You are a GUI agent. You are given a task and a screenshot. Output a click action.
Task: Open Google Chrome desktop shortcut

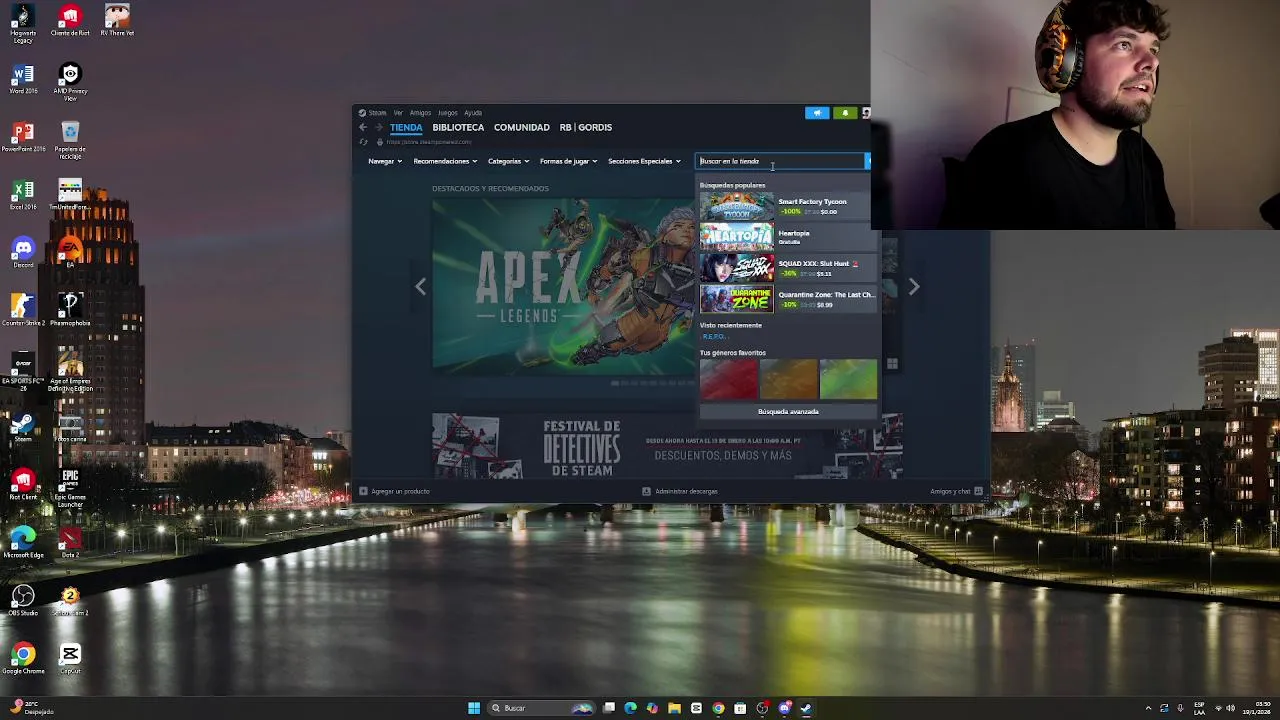(23, 659)
